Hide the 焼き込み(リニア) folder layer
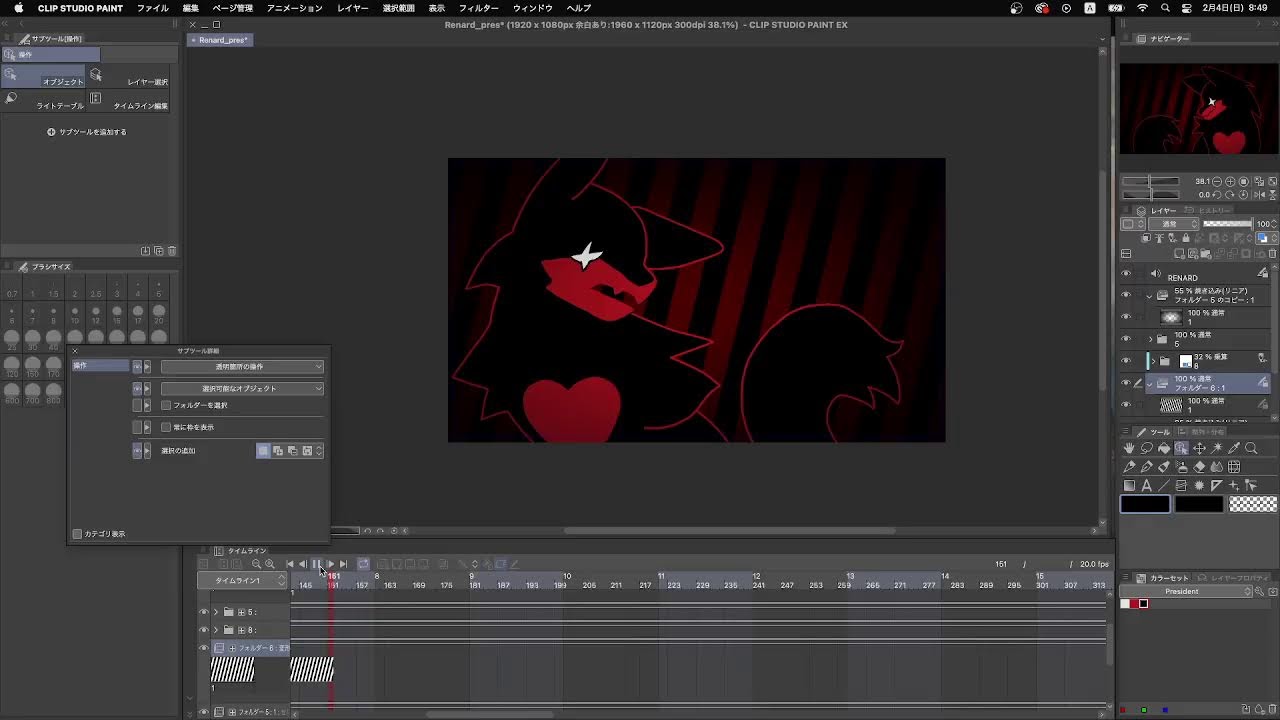 1126,295
